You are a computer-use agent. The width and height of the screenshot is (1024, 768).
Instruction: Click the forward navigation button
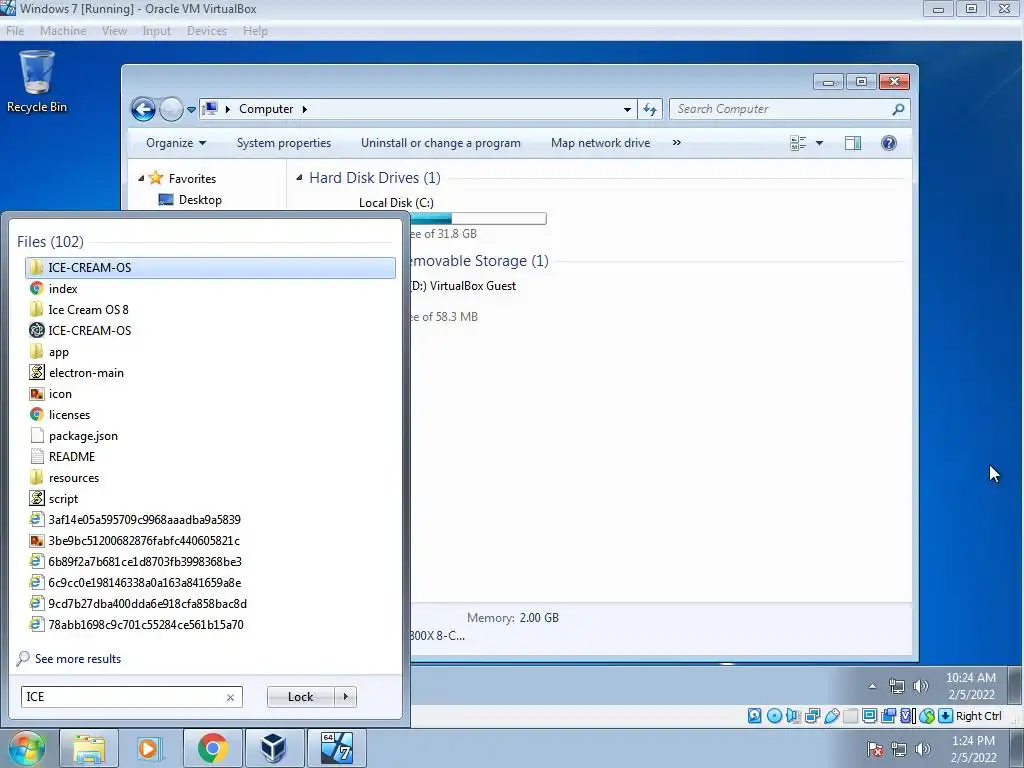pos(171,109)
